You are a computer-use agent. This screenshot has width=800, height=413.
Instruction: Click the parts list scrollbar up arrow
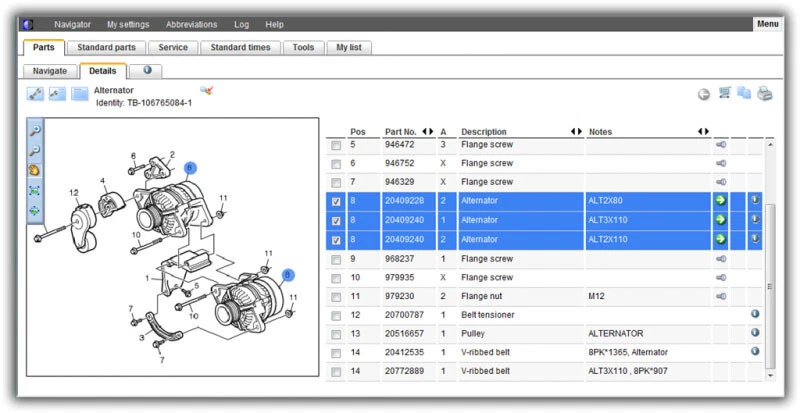[770, 145]
